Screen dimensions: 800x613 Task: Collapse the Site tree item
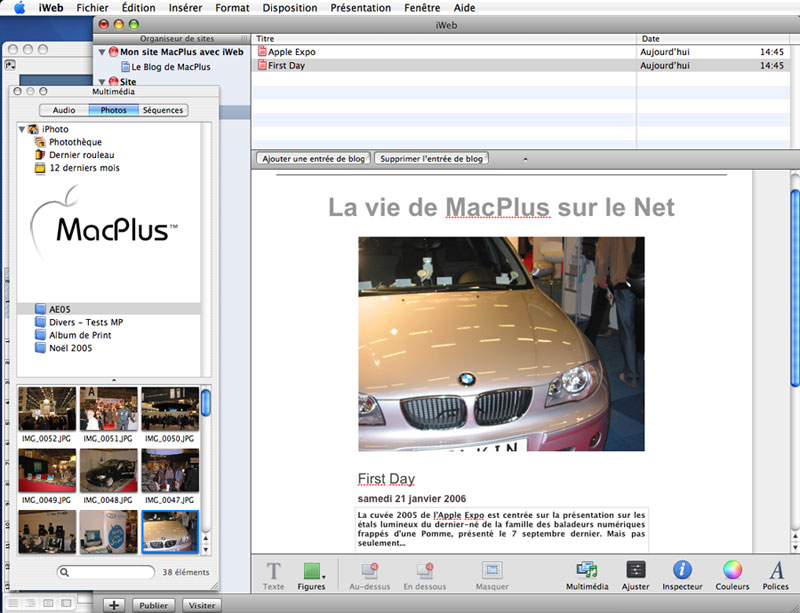102,82
